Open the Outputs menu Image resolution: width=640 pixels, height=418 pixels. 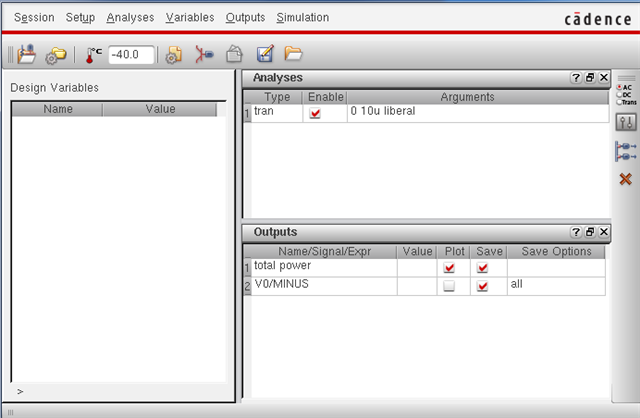245,18
